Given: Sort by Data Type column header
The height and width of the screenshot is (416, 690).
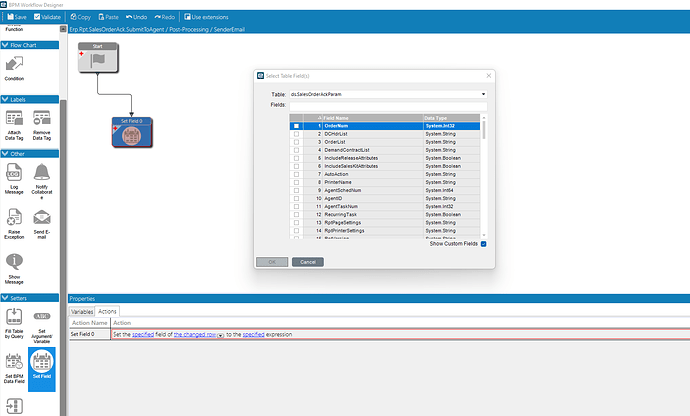Looking at the screenshot, I should click(x=451, y=118).
